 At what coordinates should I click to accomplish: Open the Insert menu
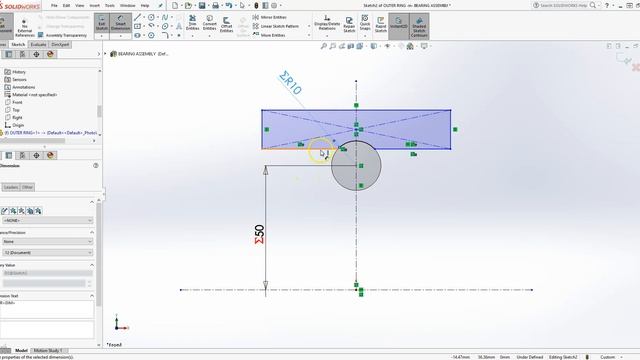(94, 6)
